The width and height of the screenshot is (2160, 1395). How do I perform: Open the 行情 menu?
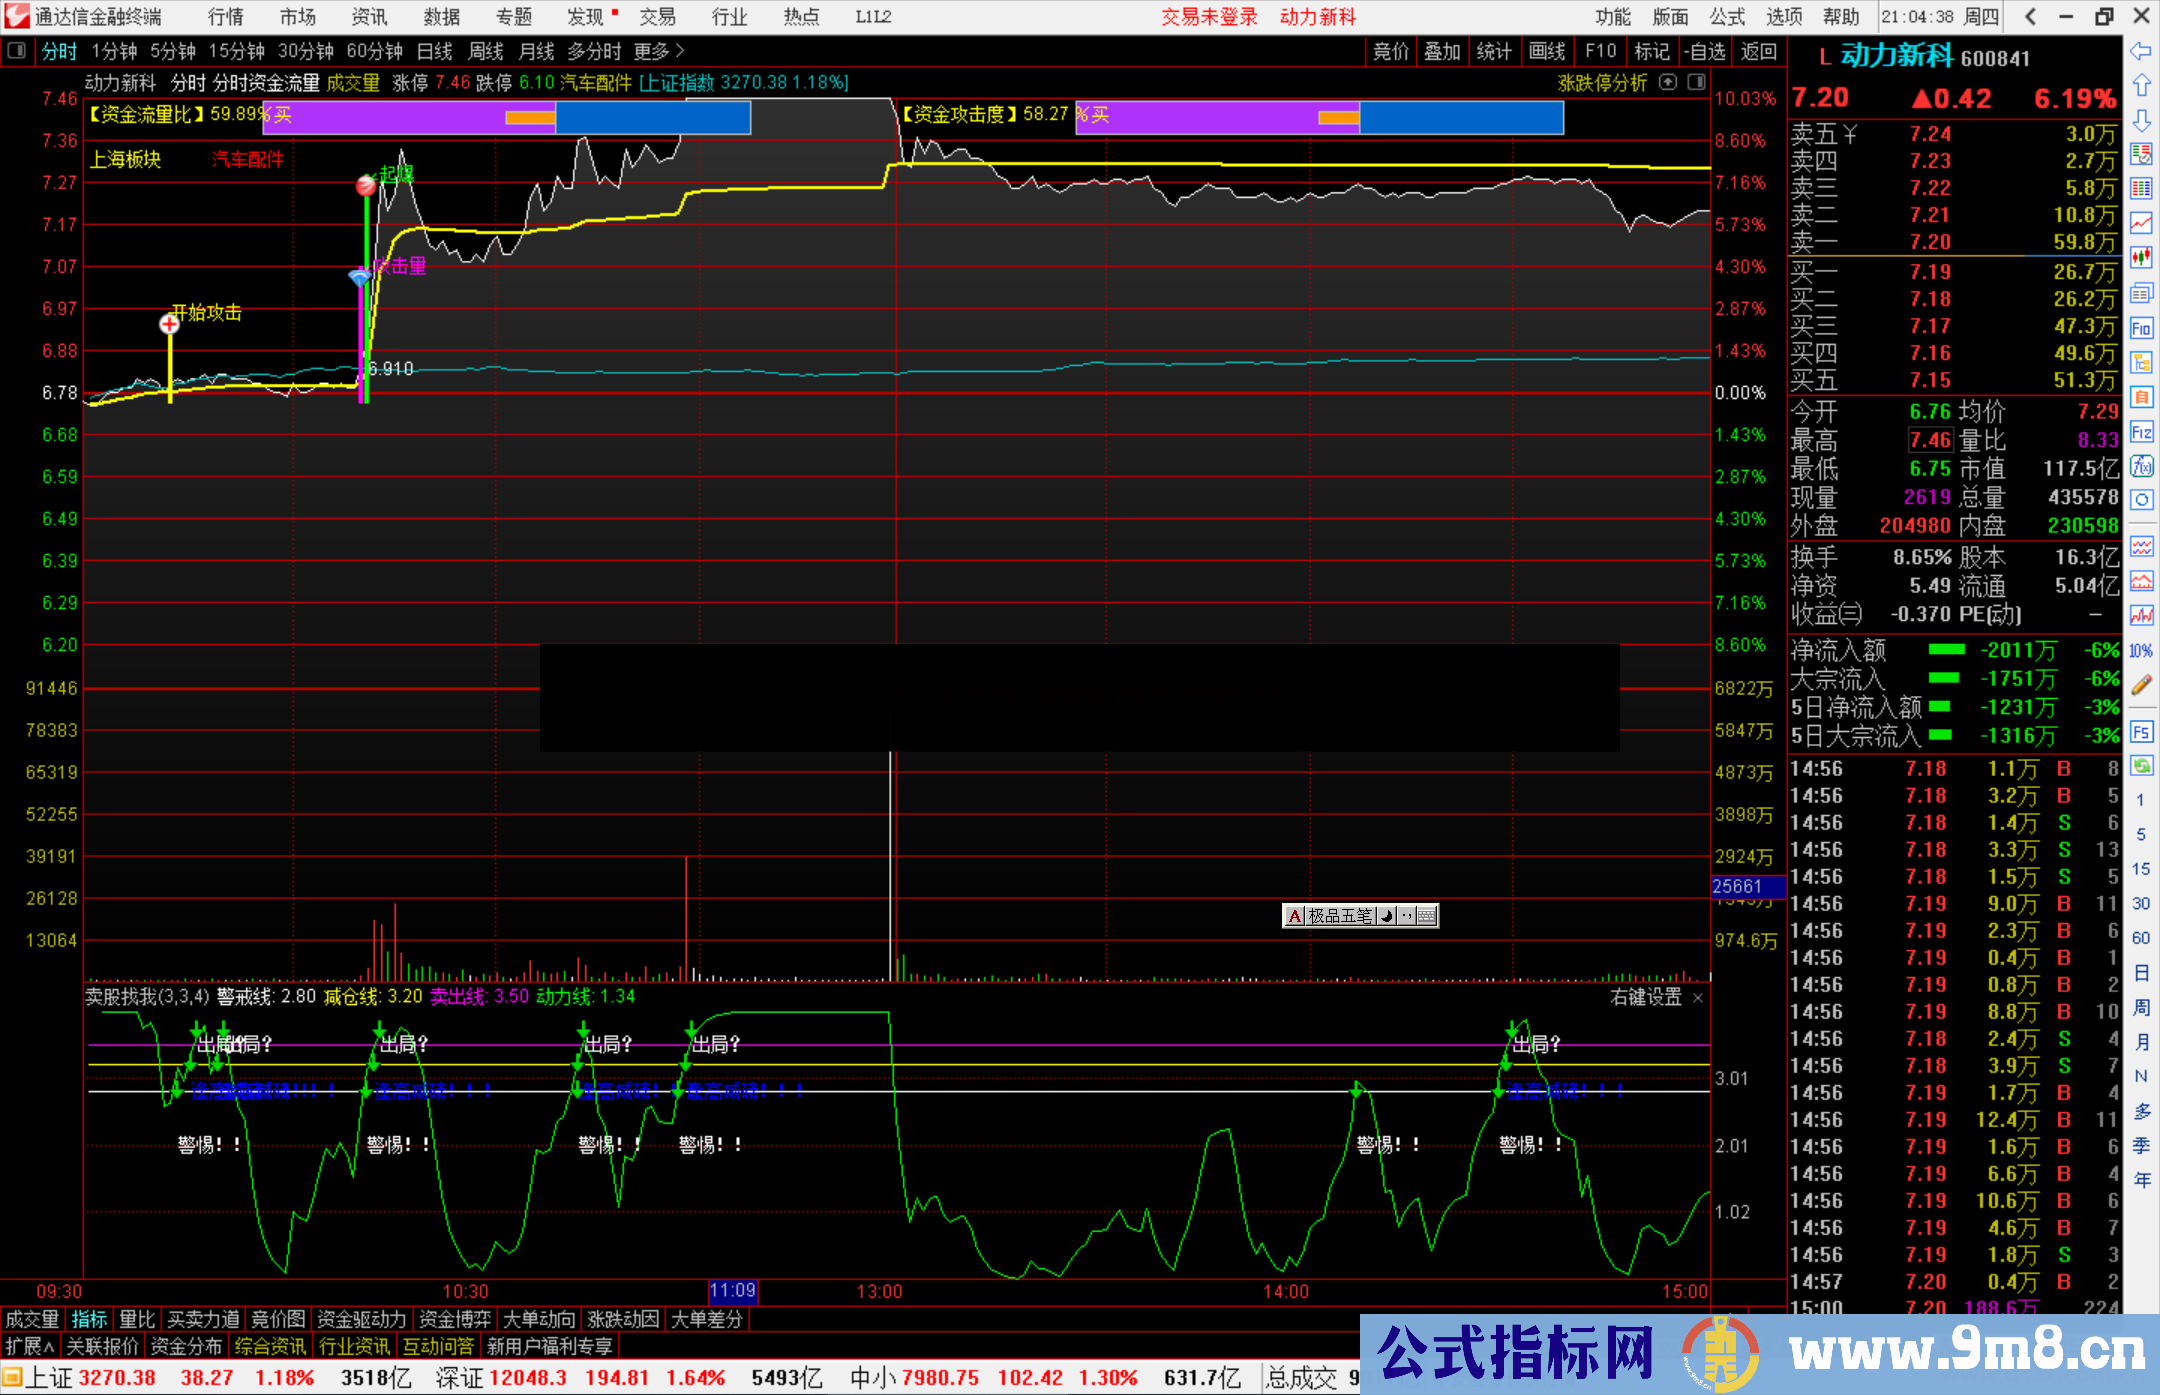coord(225,17)
